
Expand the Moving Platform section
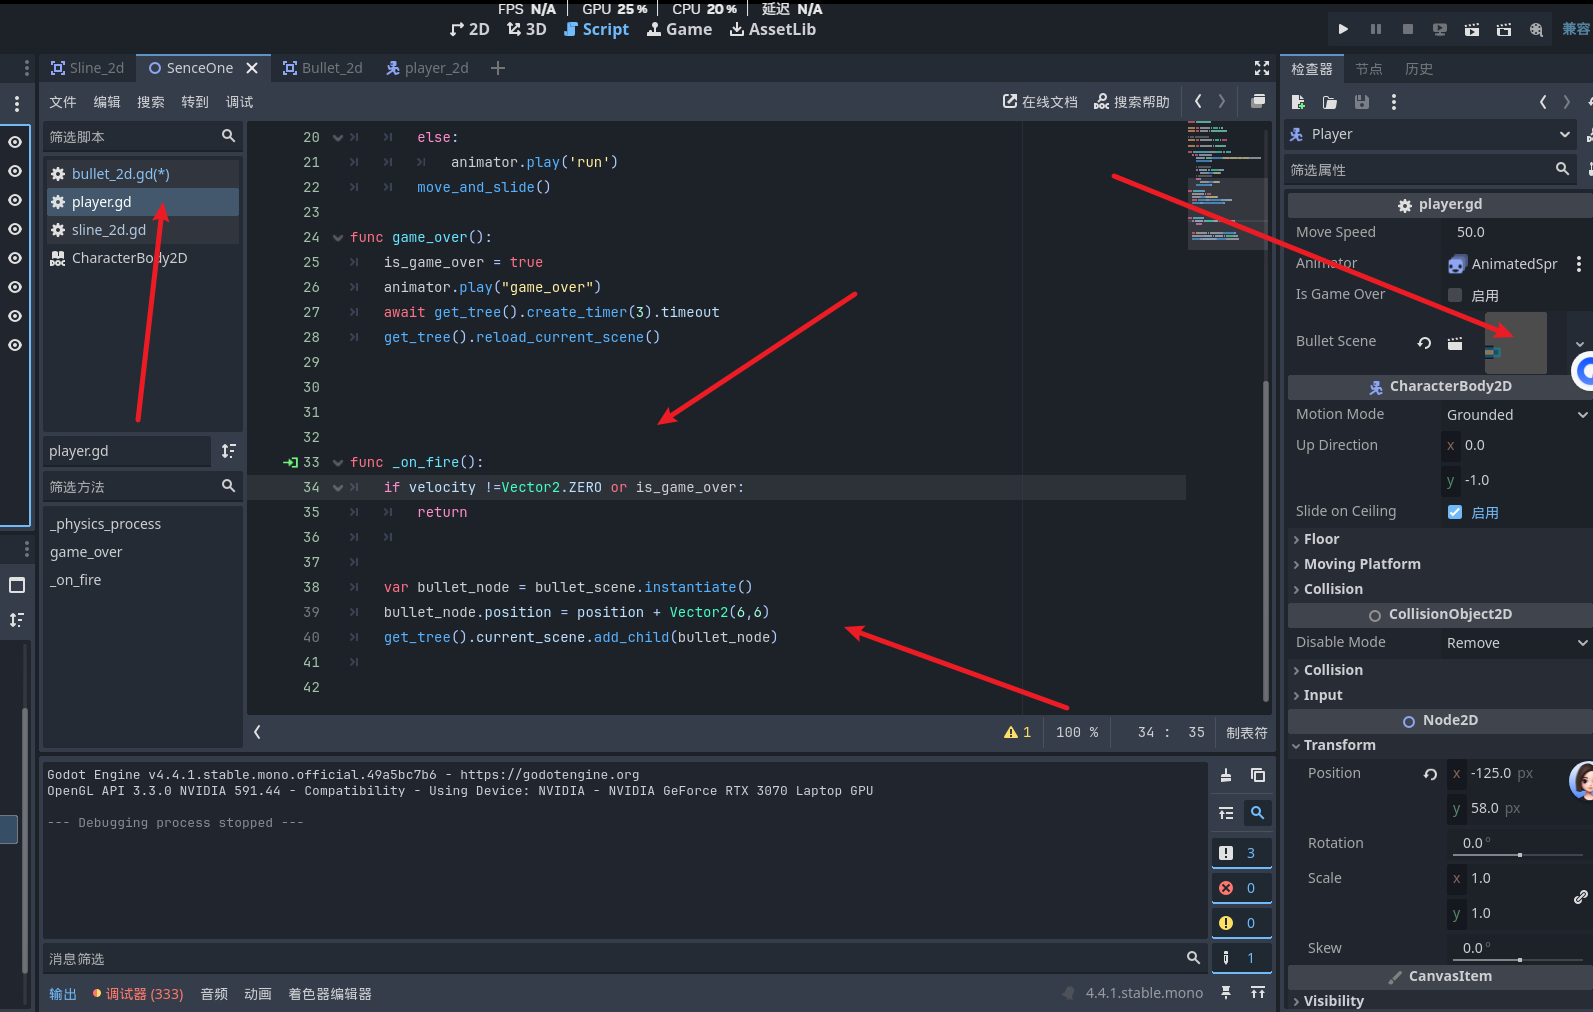(1361, 564)
